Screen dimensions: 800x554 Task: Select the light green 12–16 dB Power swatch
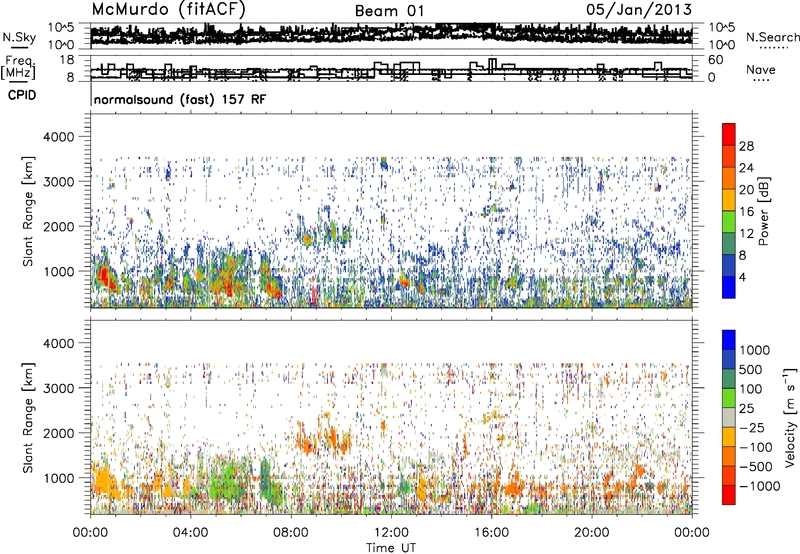click(729, 222)
